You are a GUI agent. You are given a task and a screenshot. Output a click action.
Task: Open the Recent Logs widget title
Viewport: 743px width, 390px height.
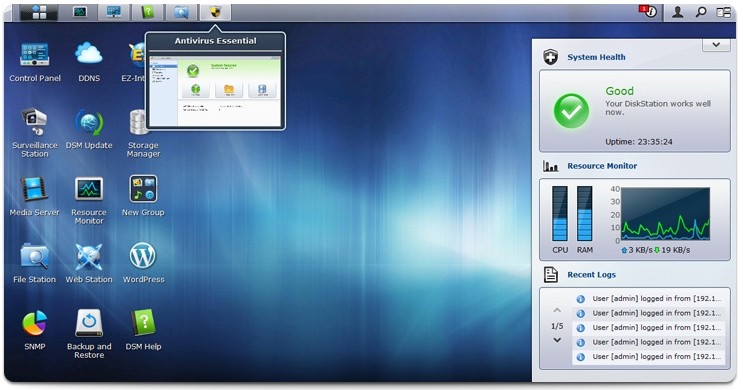(x=591, y=275)
